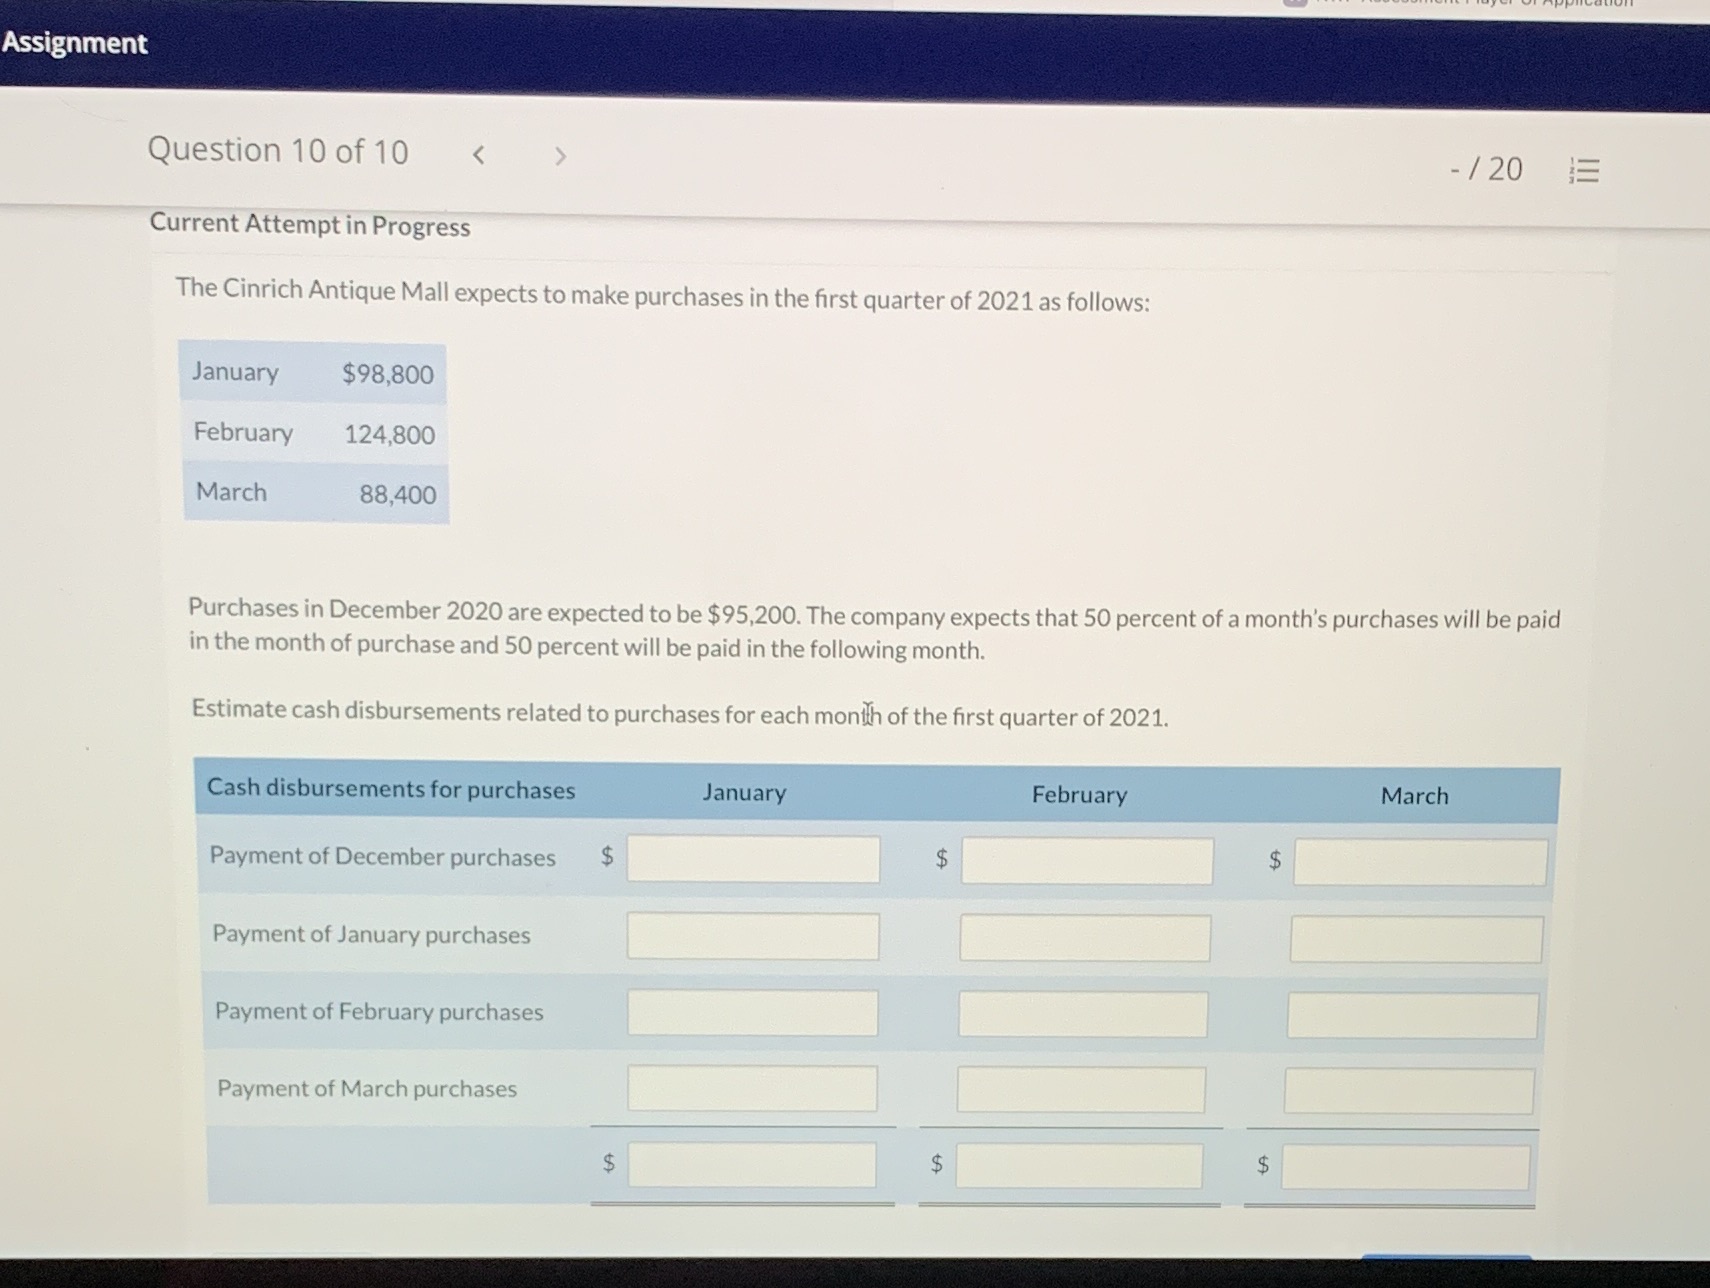Click the '- / 20' score indicator

pos(1486,169)
